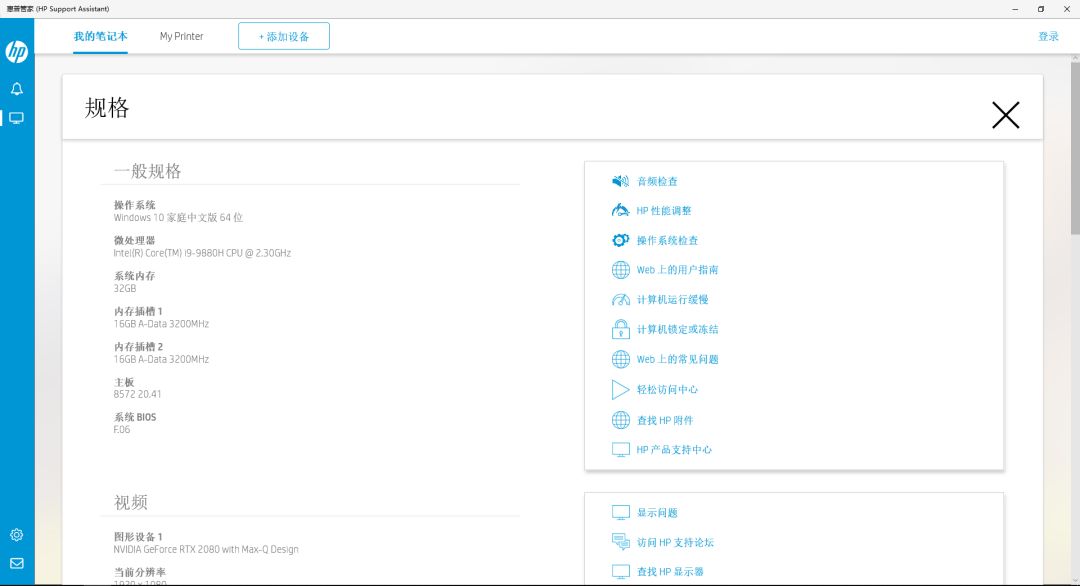This screenshot has height=586, width=1080.
Task: Select Windows 10 家庭中文版 64 位 text
Action: pos(178,218)
